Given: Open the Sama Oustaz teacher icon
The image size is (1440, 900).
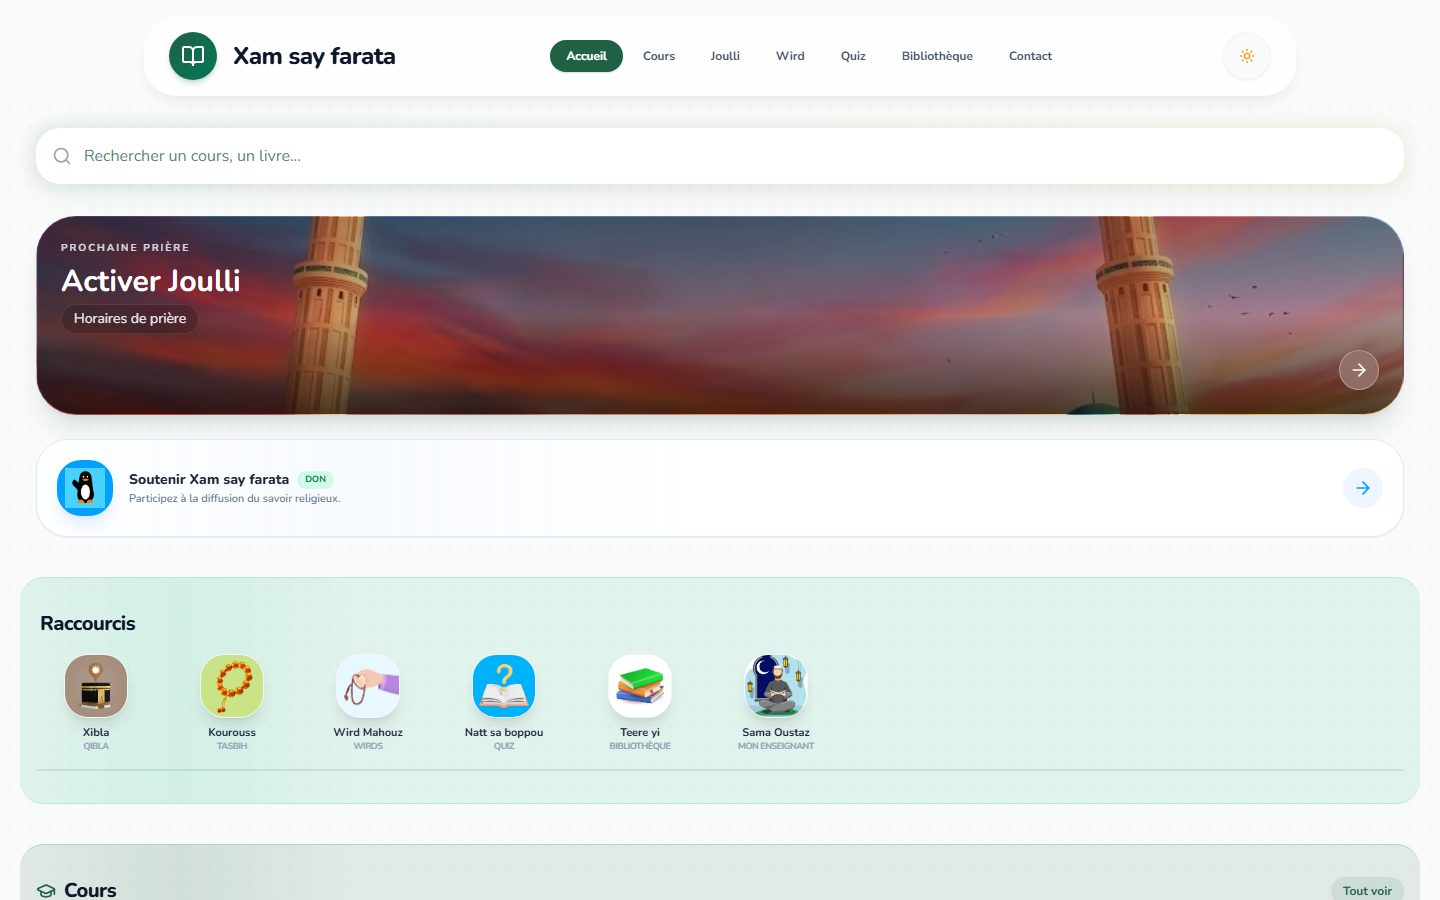Looking at the screenshot, I should point(776,686).
